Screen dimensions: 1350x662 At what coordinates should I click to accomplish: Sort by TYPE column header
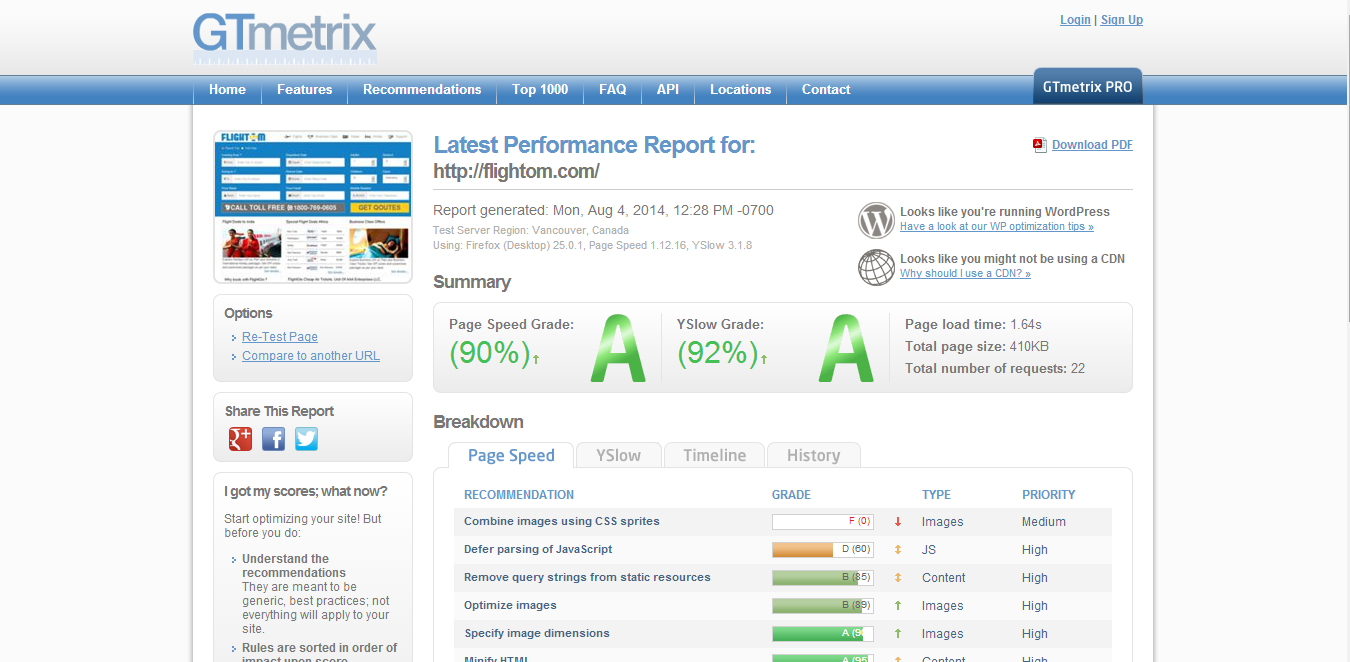pyautogui.click(x=936, y=495)
